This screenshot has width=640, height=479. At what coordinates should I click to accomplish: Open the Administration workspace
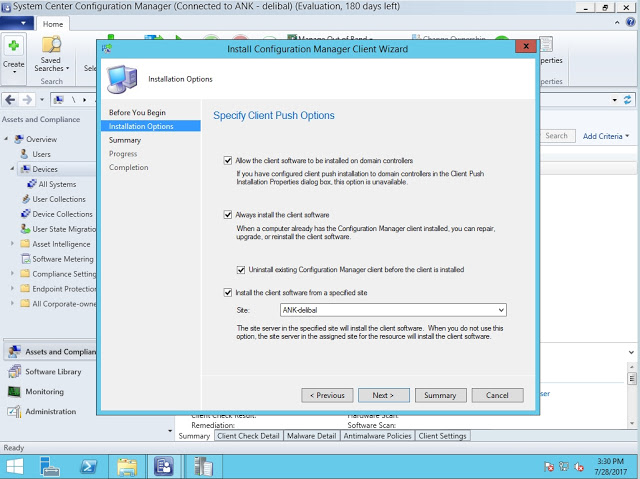[x=14, y=412]
